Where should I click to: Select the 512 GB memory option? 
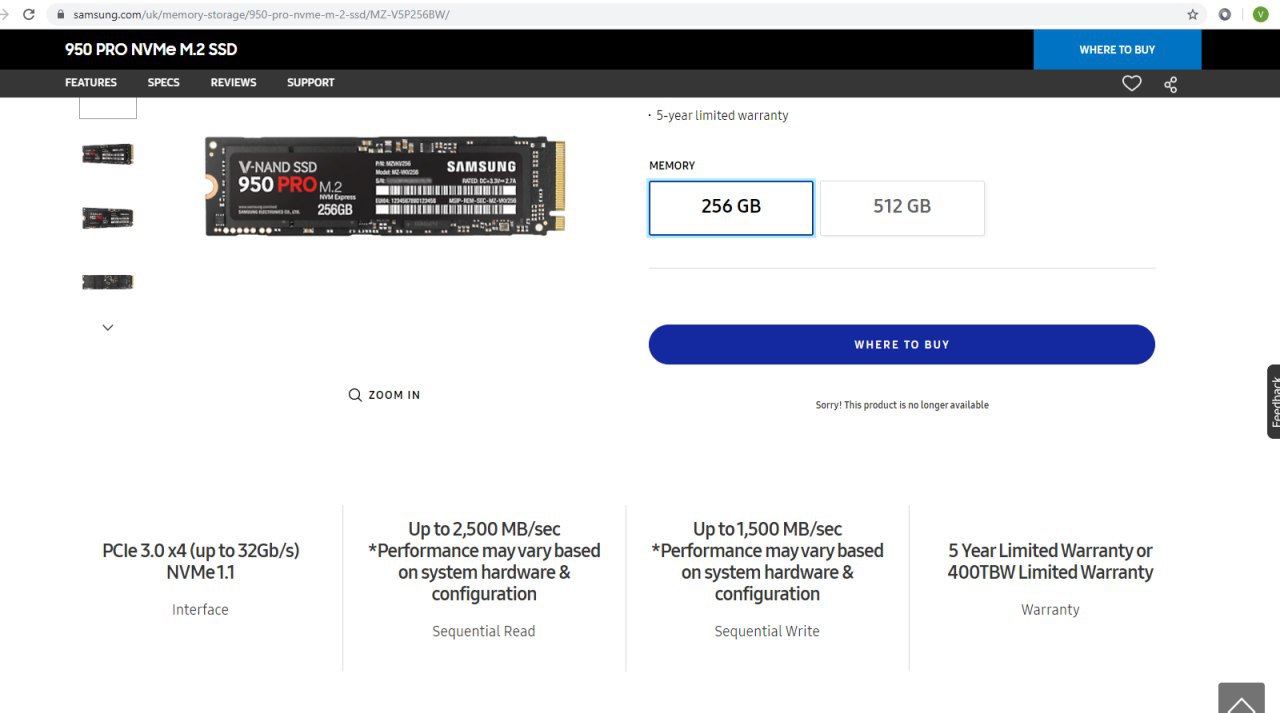[x=902, y=208]
